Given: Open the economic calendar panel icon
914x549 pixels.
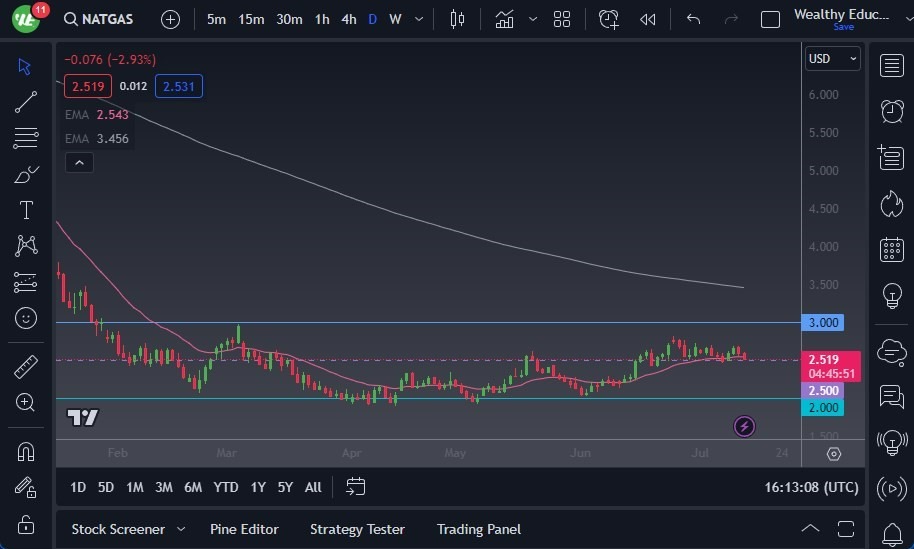Looking at the screenshot, I should [x=891, y=250].
